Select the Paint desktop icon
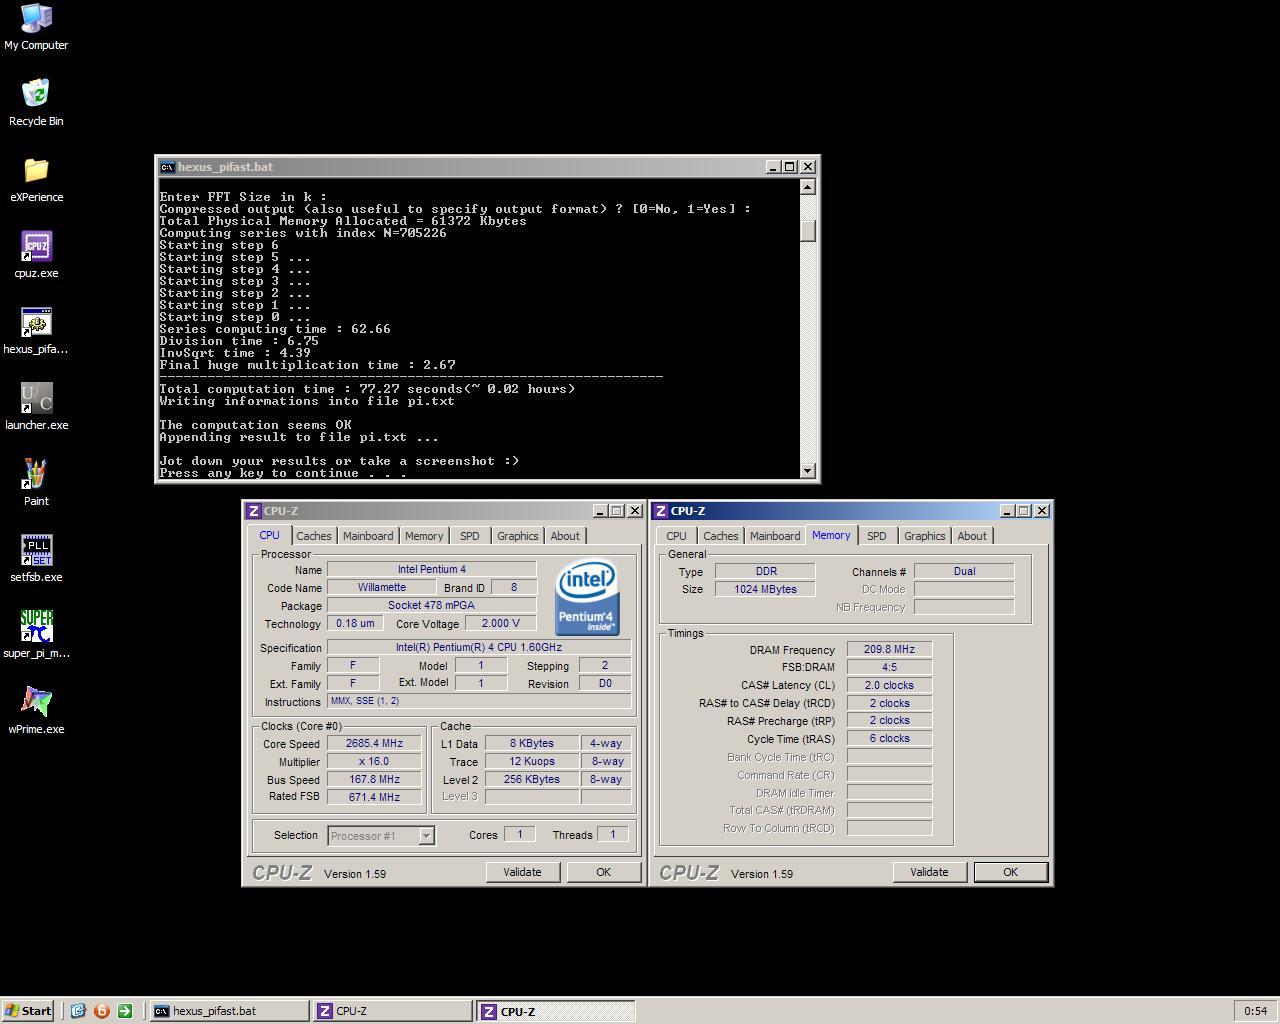The image size is (1280, 1024). click(36, 483)
